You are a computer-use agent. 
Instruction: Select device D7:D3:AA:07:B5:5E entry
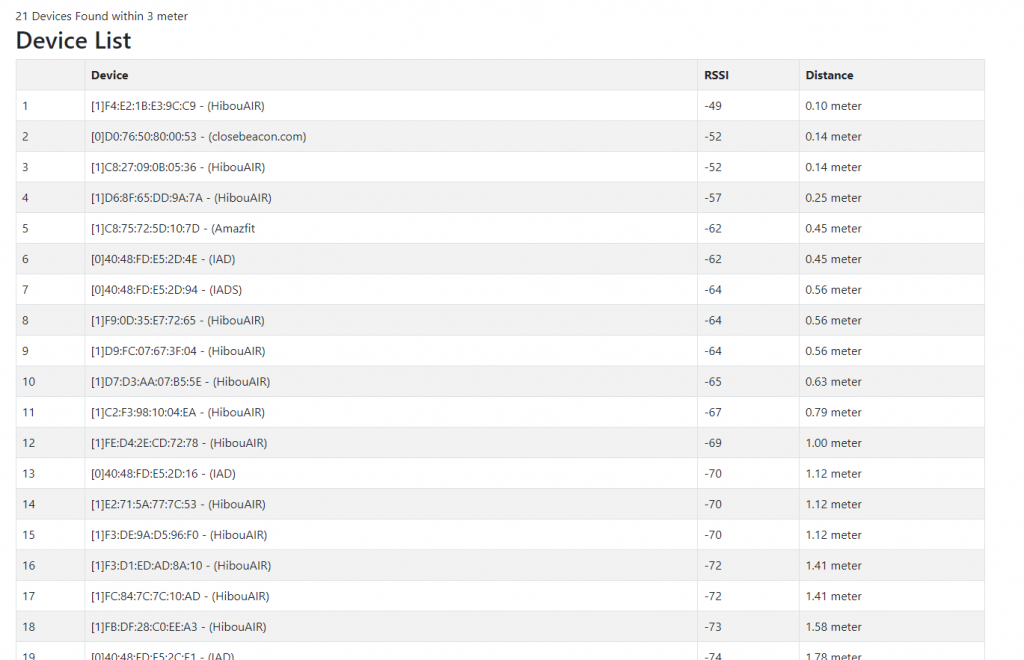tap(180, 382)
